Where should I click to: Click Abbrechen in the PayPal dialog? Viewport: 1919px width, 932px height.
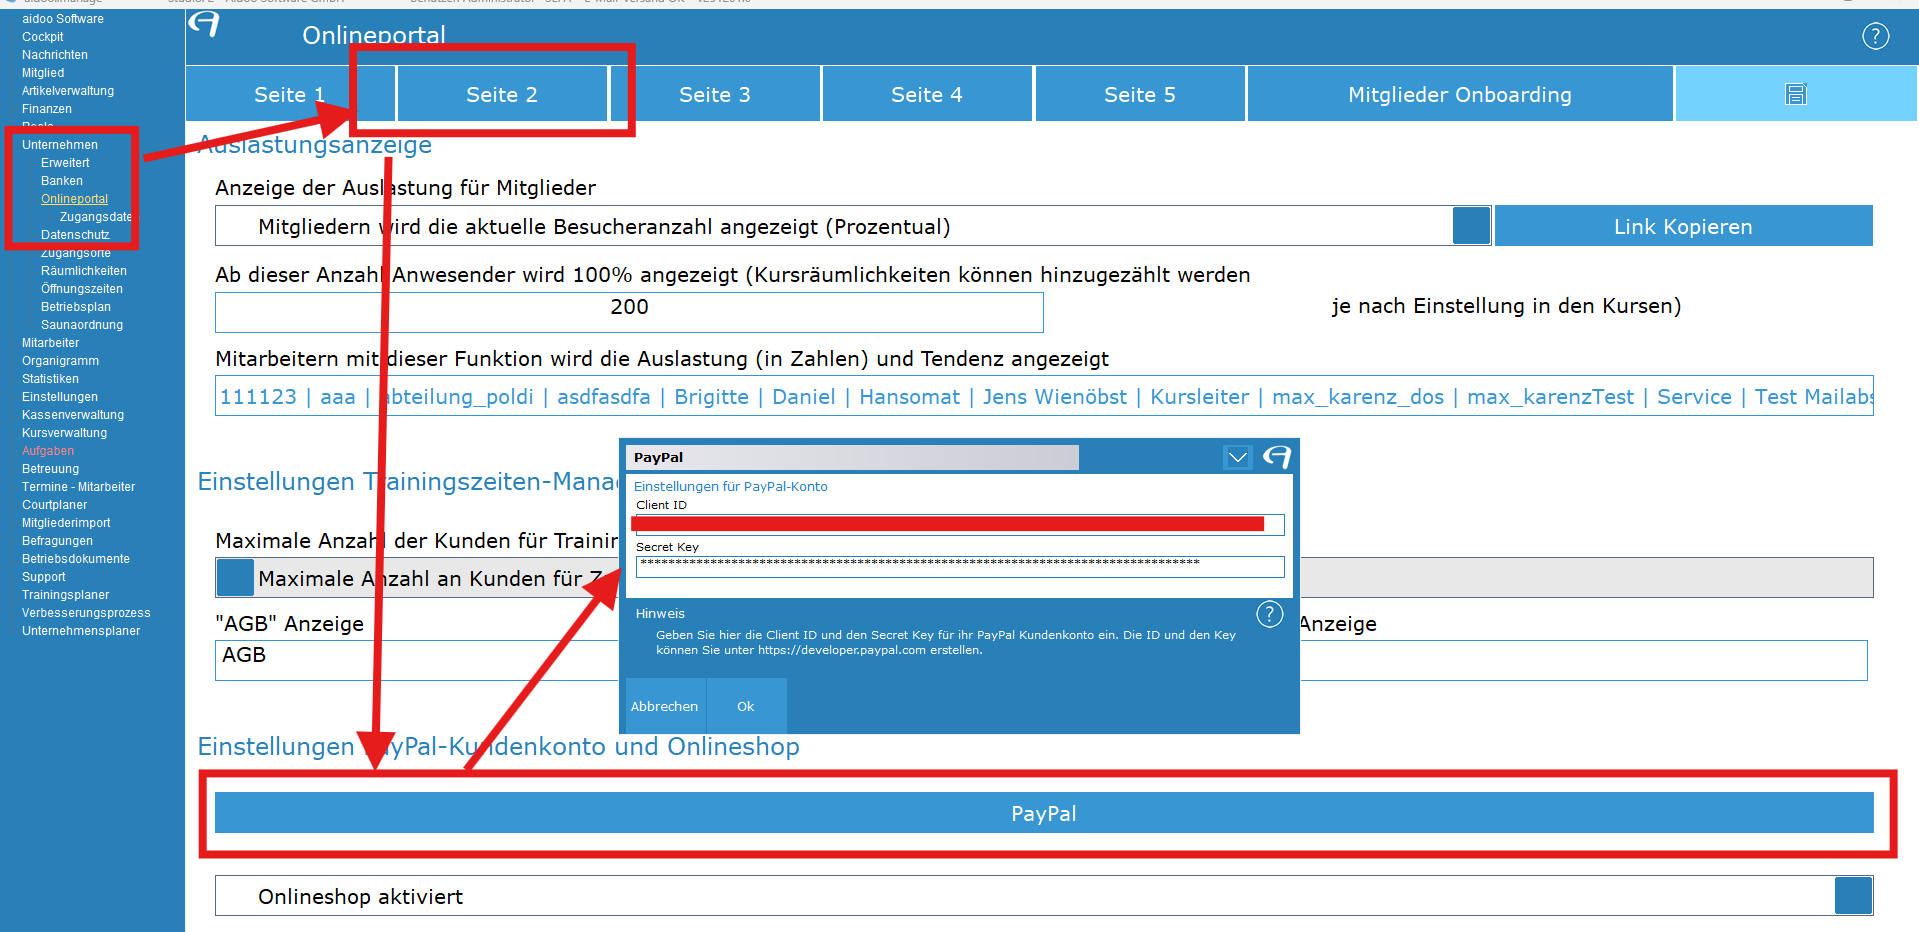point(664,706)
